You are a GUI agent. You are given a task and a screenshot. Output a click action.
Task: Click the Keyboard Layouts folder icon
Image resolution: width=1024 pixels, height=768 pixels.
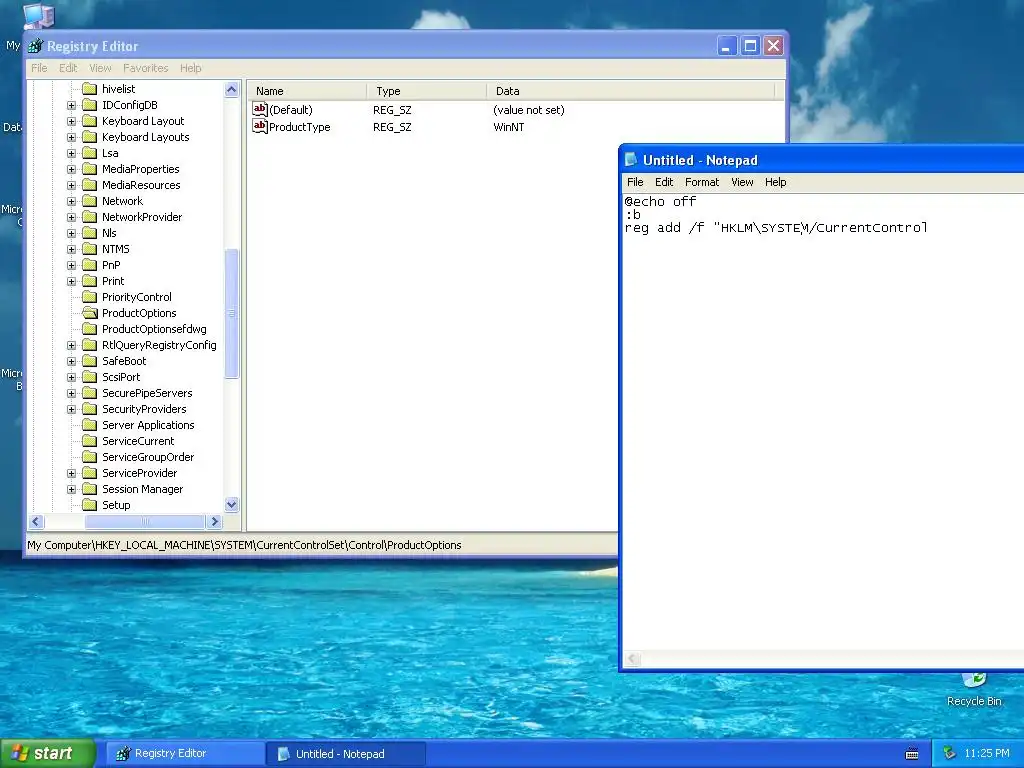[89, 137]
